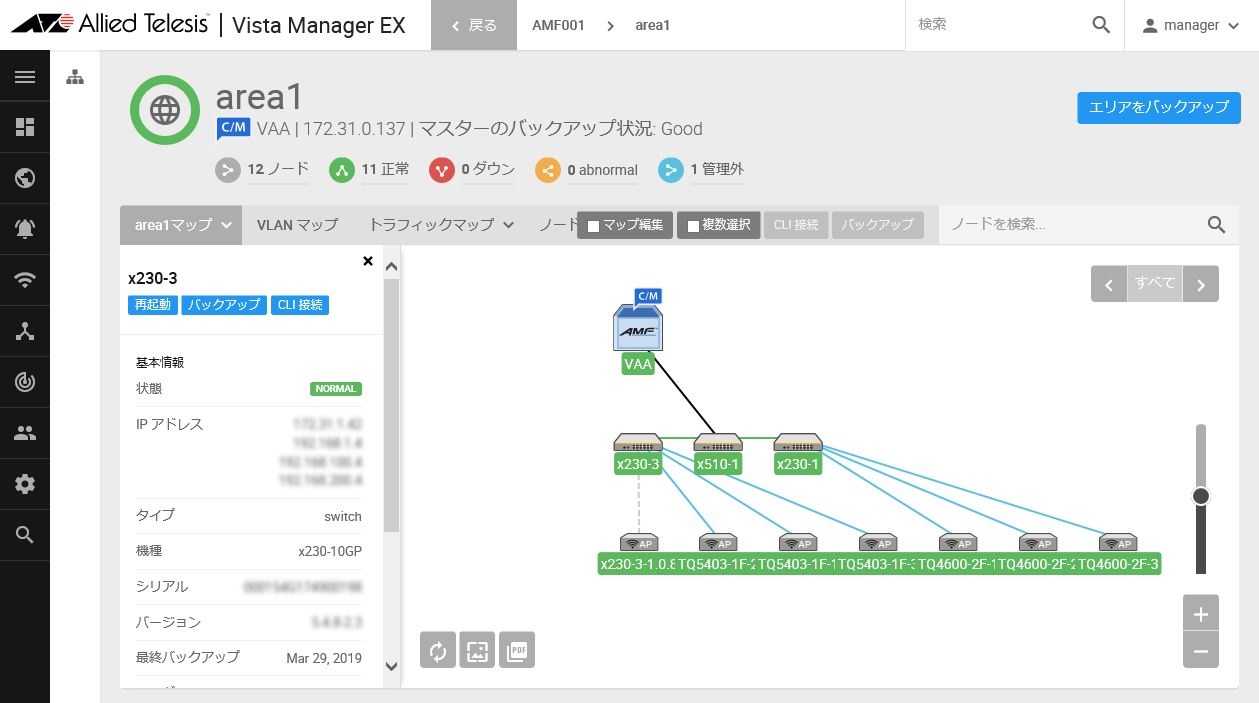Image resolution: width=1259 pixels, height=703 pixels.
Task: Select the x230-1 switch node
Action: coord(798,443)
